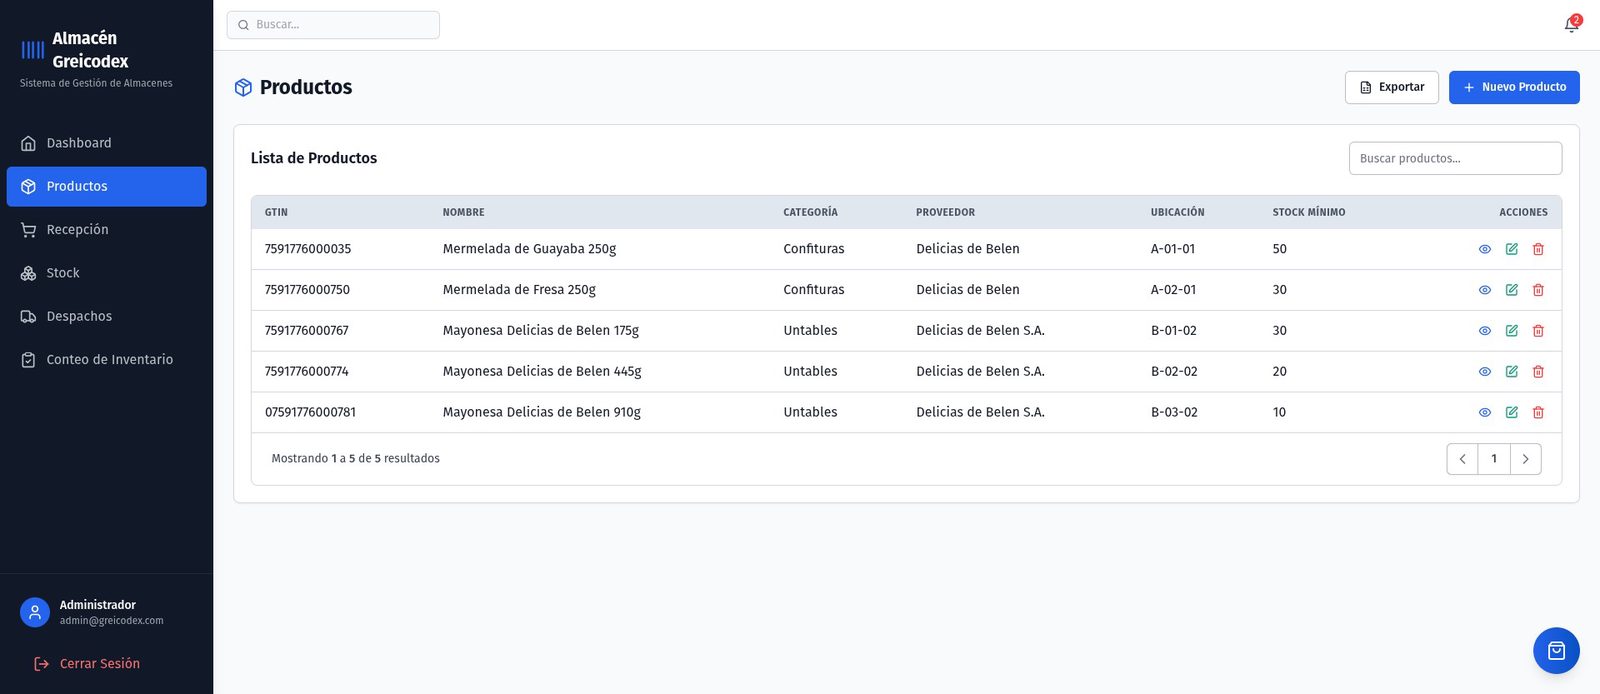Focus the Buscar productos search field
This screenshot has width=1600, height=694.
tap(1455, 158)
